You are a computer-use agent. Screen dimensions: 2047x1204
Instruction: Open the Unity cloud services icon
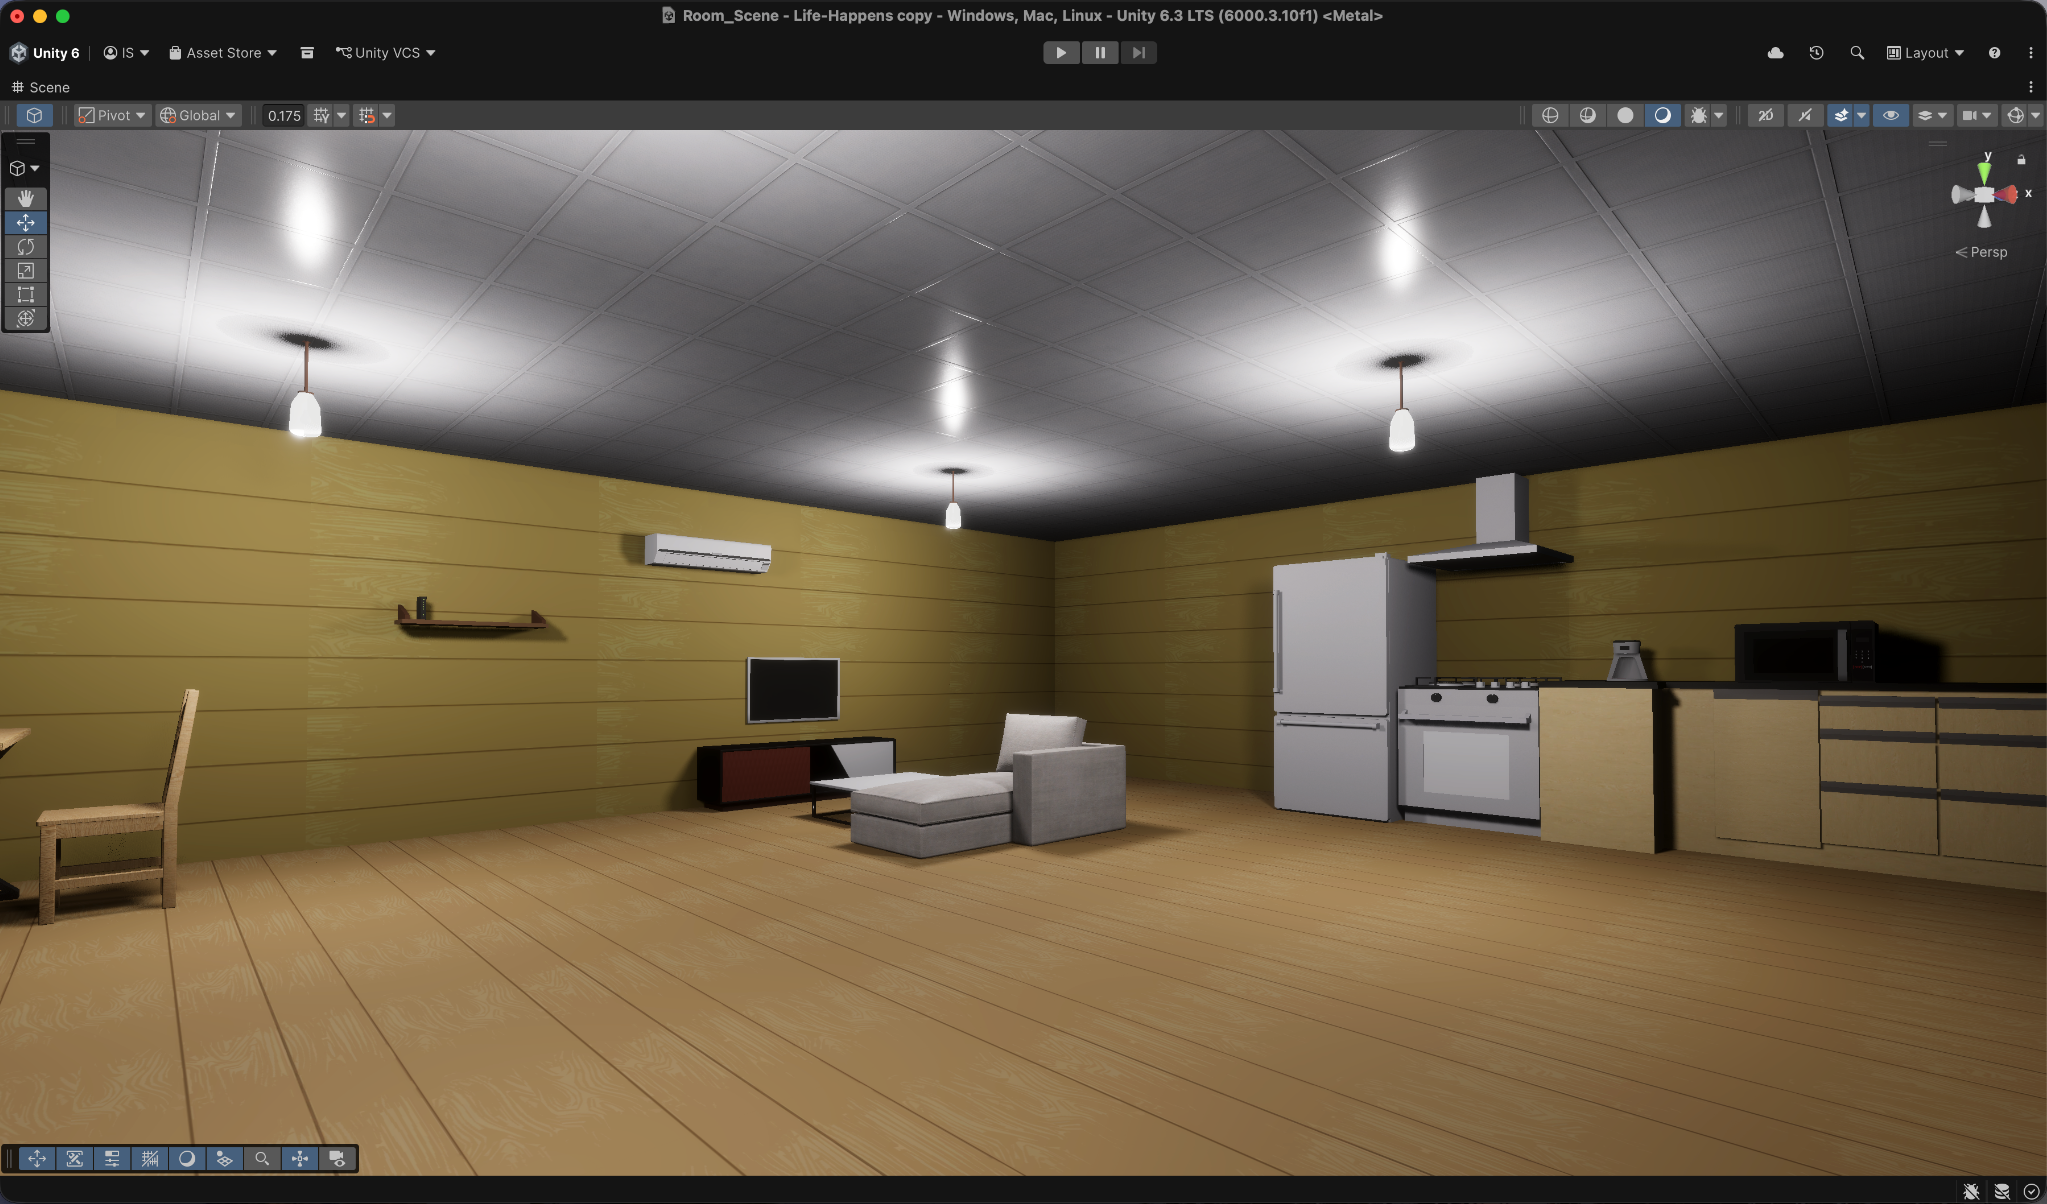click(x=1776, y=53)
